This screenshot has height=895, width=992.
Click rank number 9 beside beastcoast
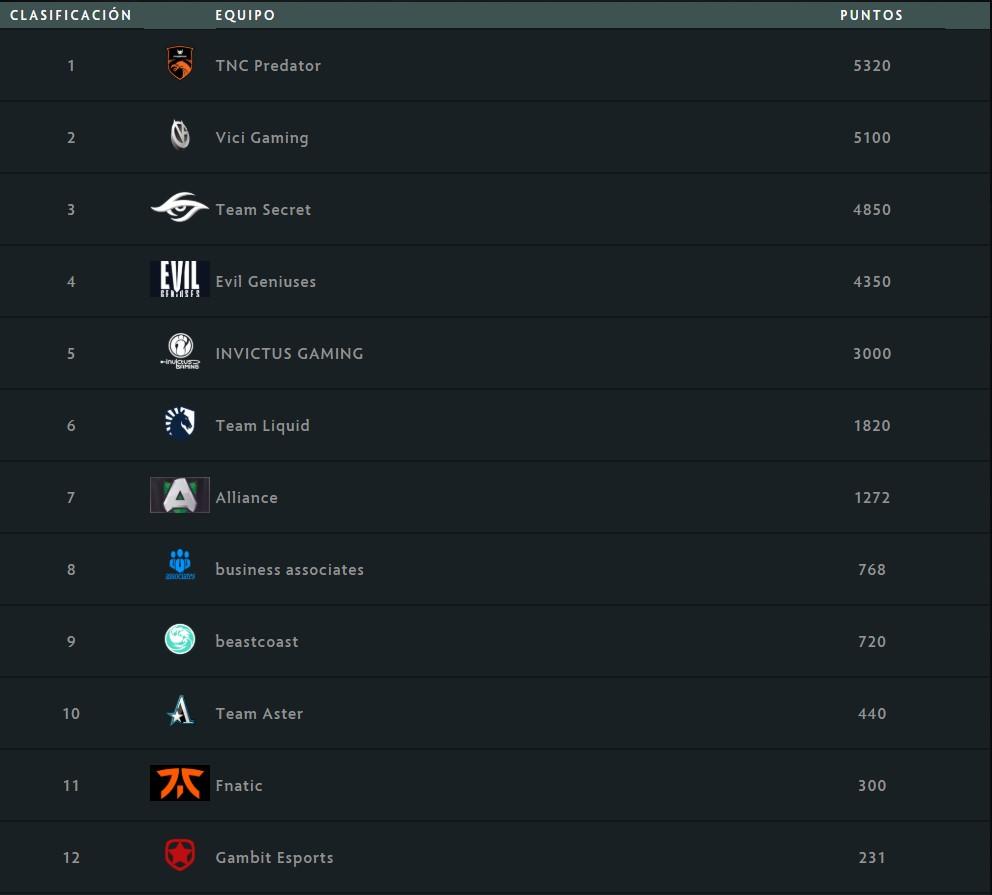[71, 641]
